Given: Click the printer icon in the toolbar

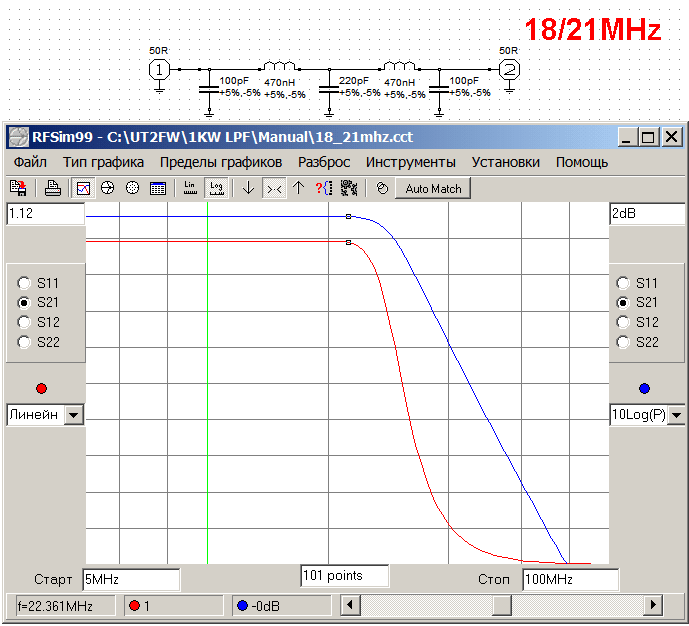Looking at the screenshot, I should pyautogui.click(x=53, y=188).
